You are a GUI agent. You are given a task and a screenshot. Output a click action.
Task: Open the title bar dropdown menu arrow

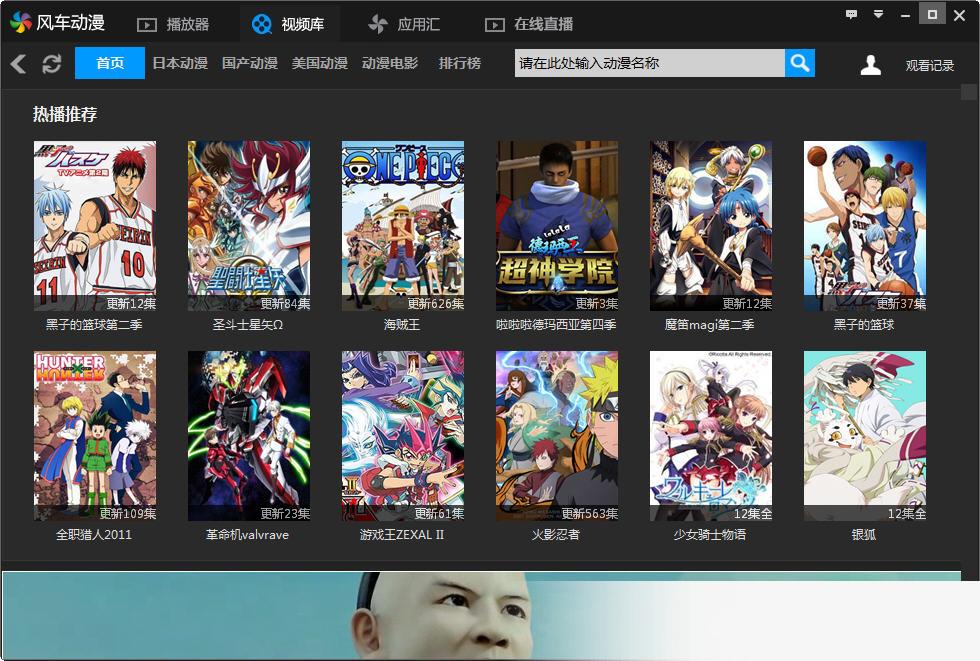click(x=878, y=14)
